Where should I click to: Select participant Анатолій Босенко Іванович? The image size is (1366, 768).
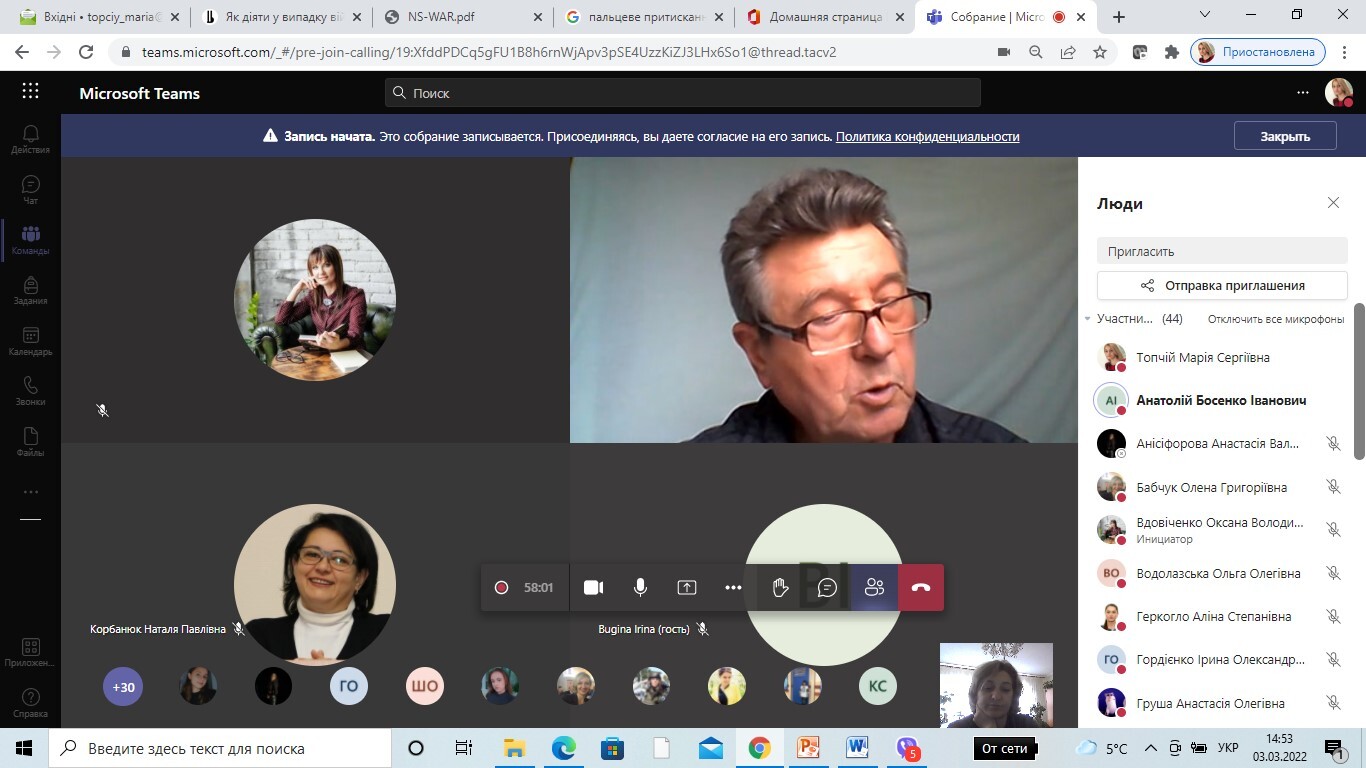[x=1222, y=400]
